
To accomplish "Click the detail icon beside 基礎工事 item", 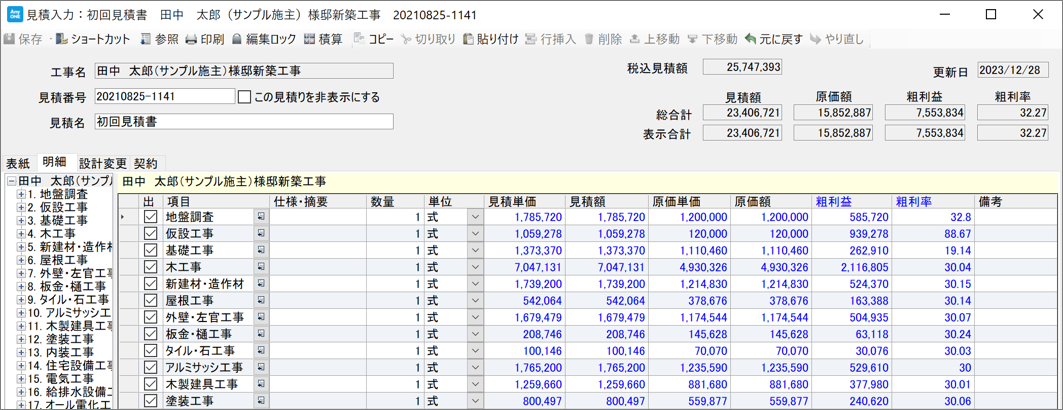I will pyautogui.click(x=260, y=251).
